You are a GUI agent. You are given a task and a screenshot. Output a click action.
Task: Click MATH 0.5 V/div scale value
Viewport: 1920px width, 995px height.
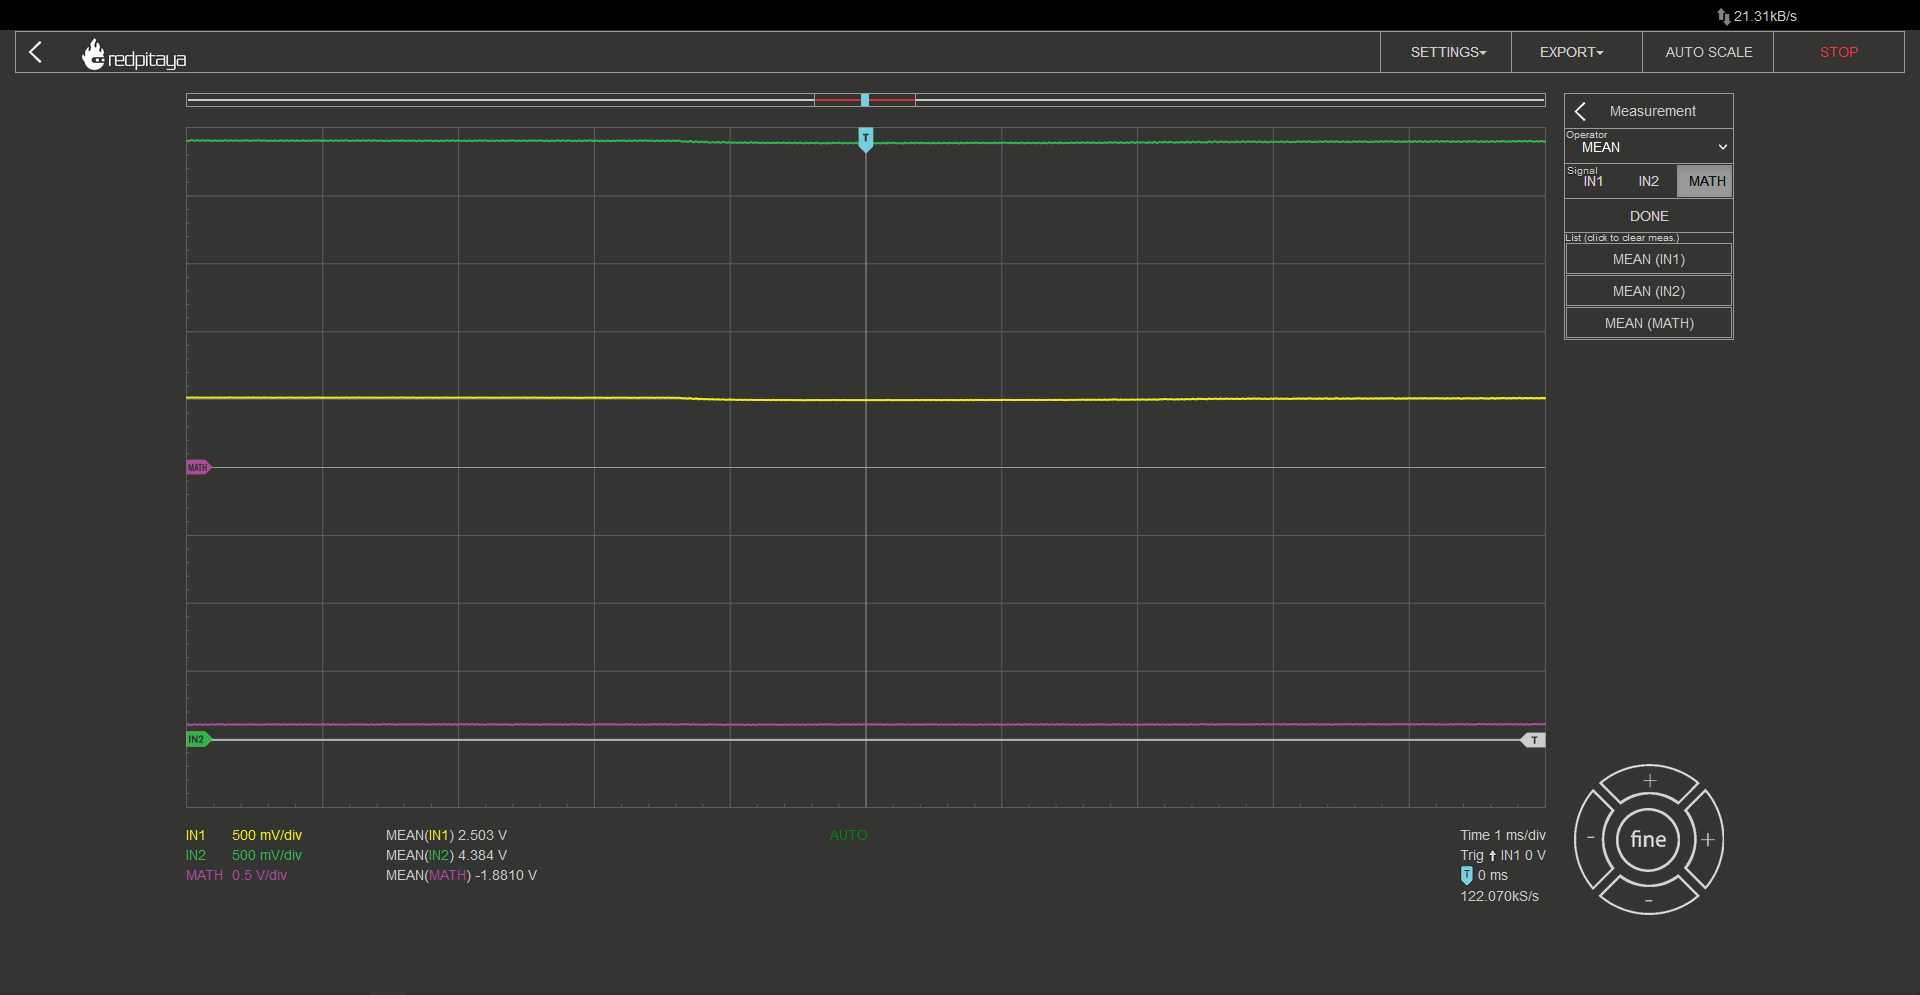[x=259, y=875]
